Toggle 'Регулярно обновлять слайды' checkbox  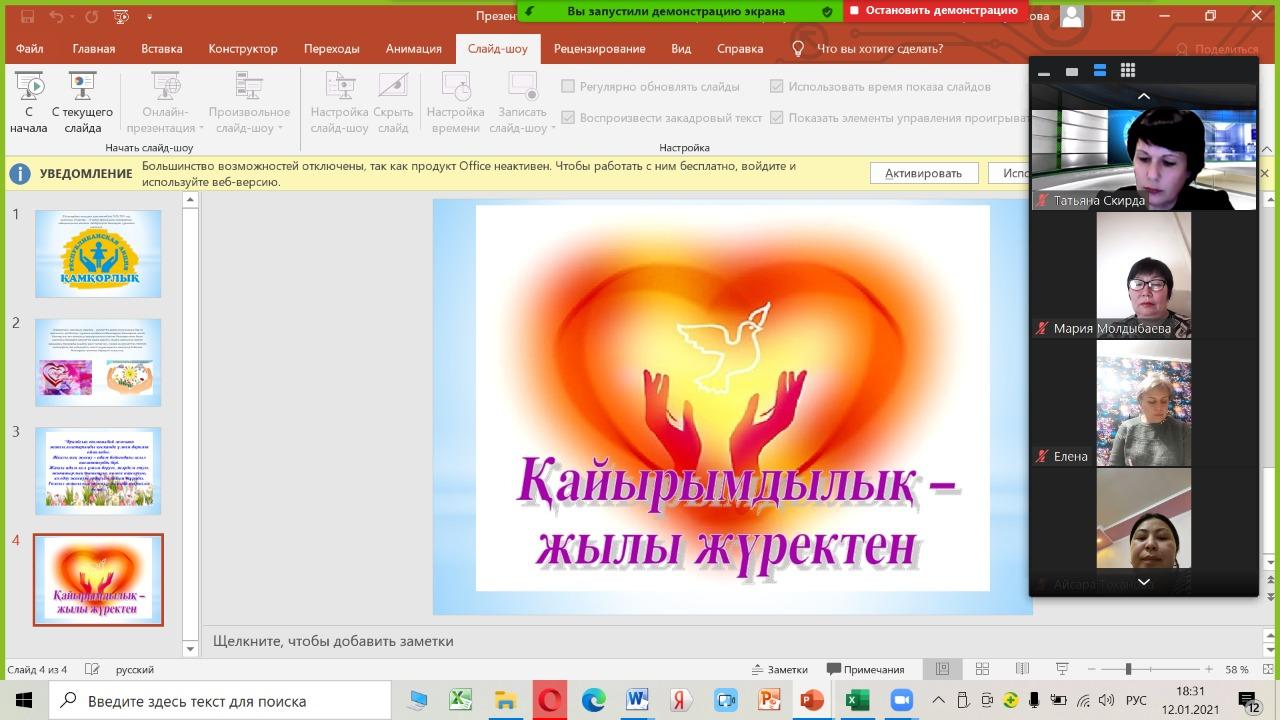pyautogui.click(x=568, y=87)
